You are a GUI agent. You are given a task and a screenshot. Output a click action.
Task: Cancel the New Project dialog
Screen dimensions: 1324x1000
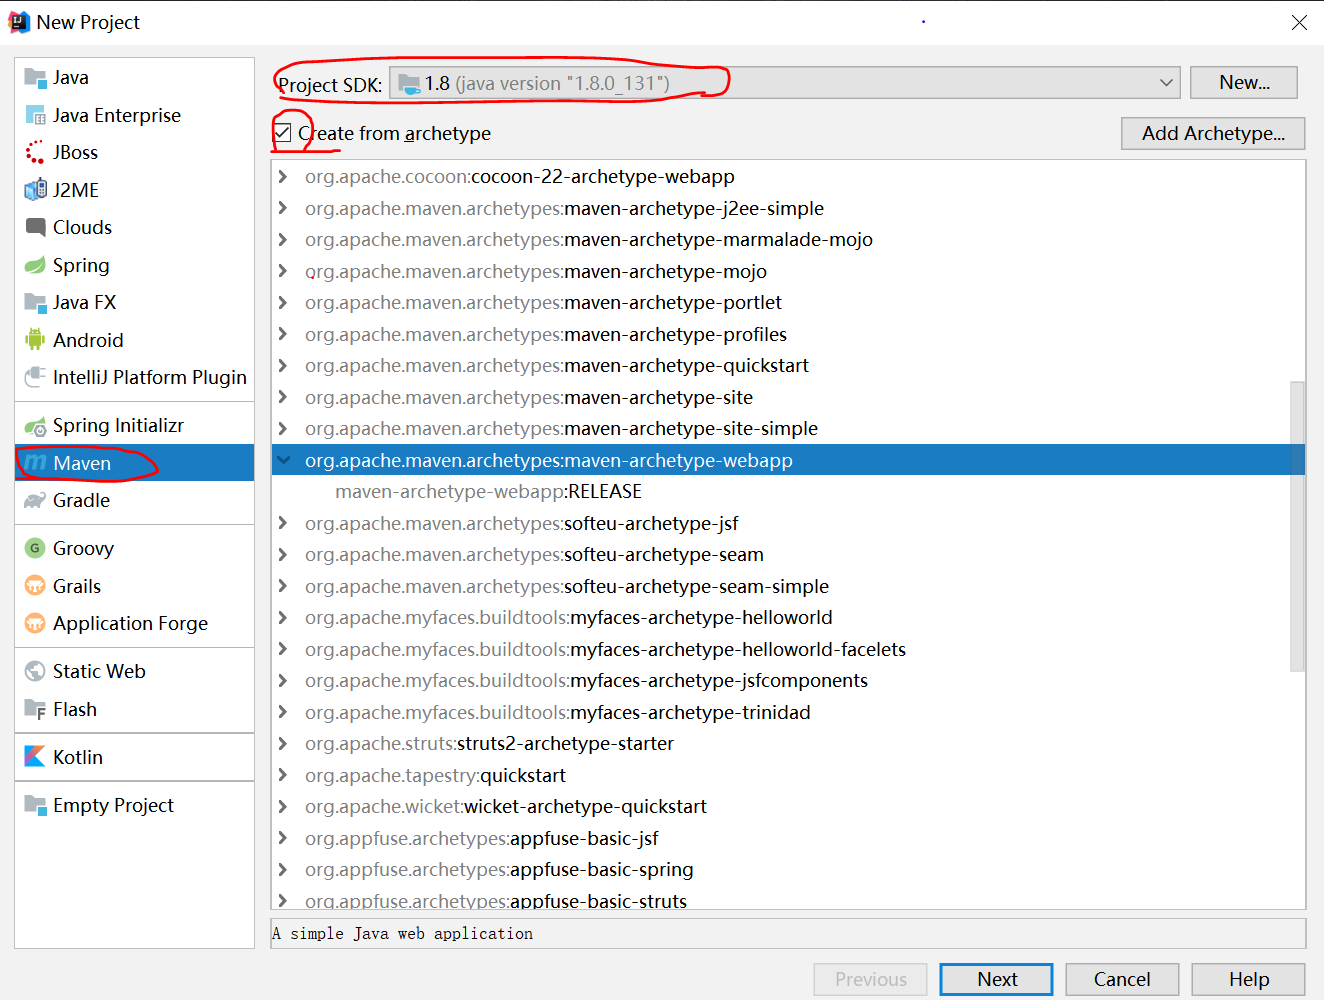(1122, 979)
